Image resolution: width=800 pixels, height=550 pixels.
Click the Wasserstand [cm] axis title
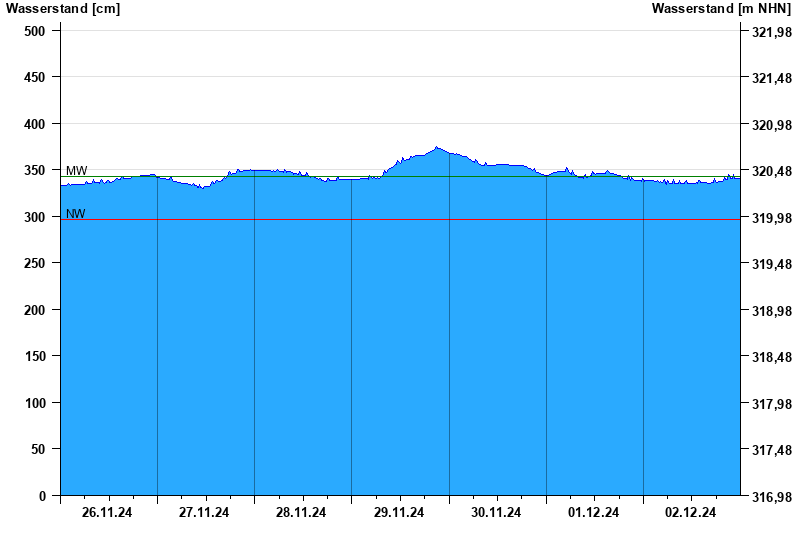click(x=63, y=9)
